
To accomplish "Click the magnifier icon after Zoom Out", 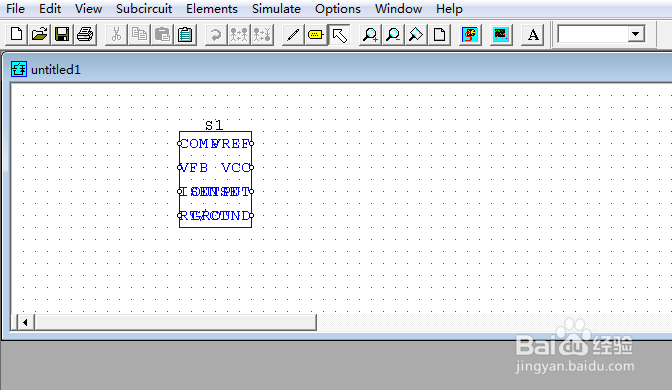I will tap(416, 34).
